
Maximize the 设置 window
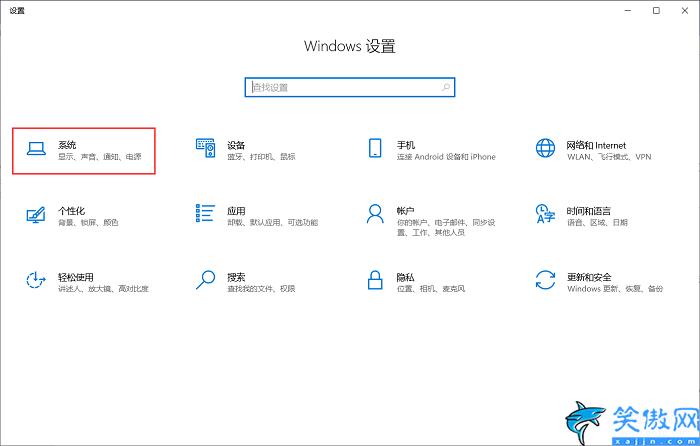[x=656, y=11]
